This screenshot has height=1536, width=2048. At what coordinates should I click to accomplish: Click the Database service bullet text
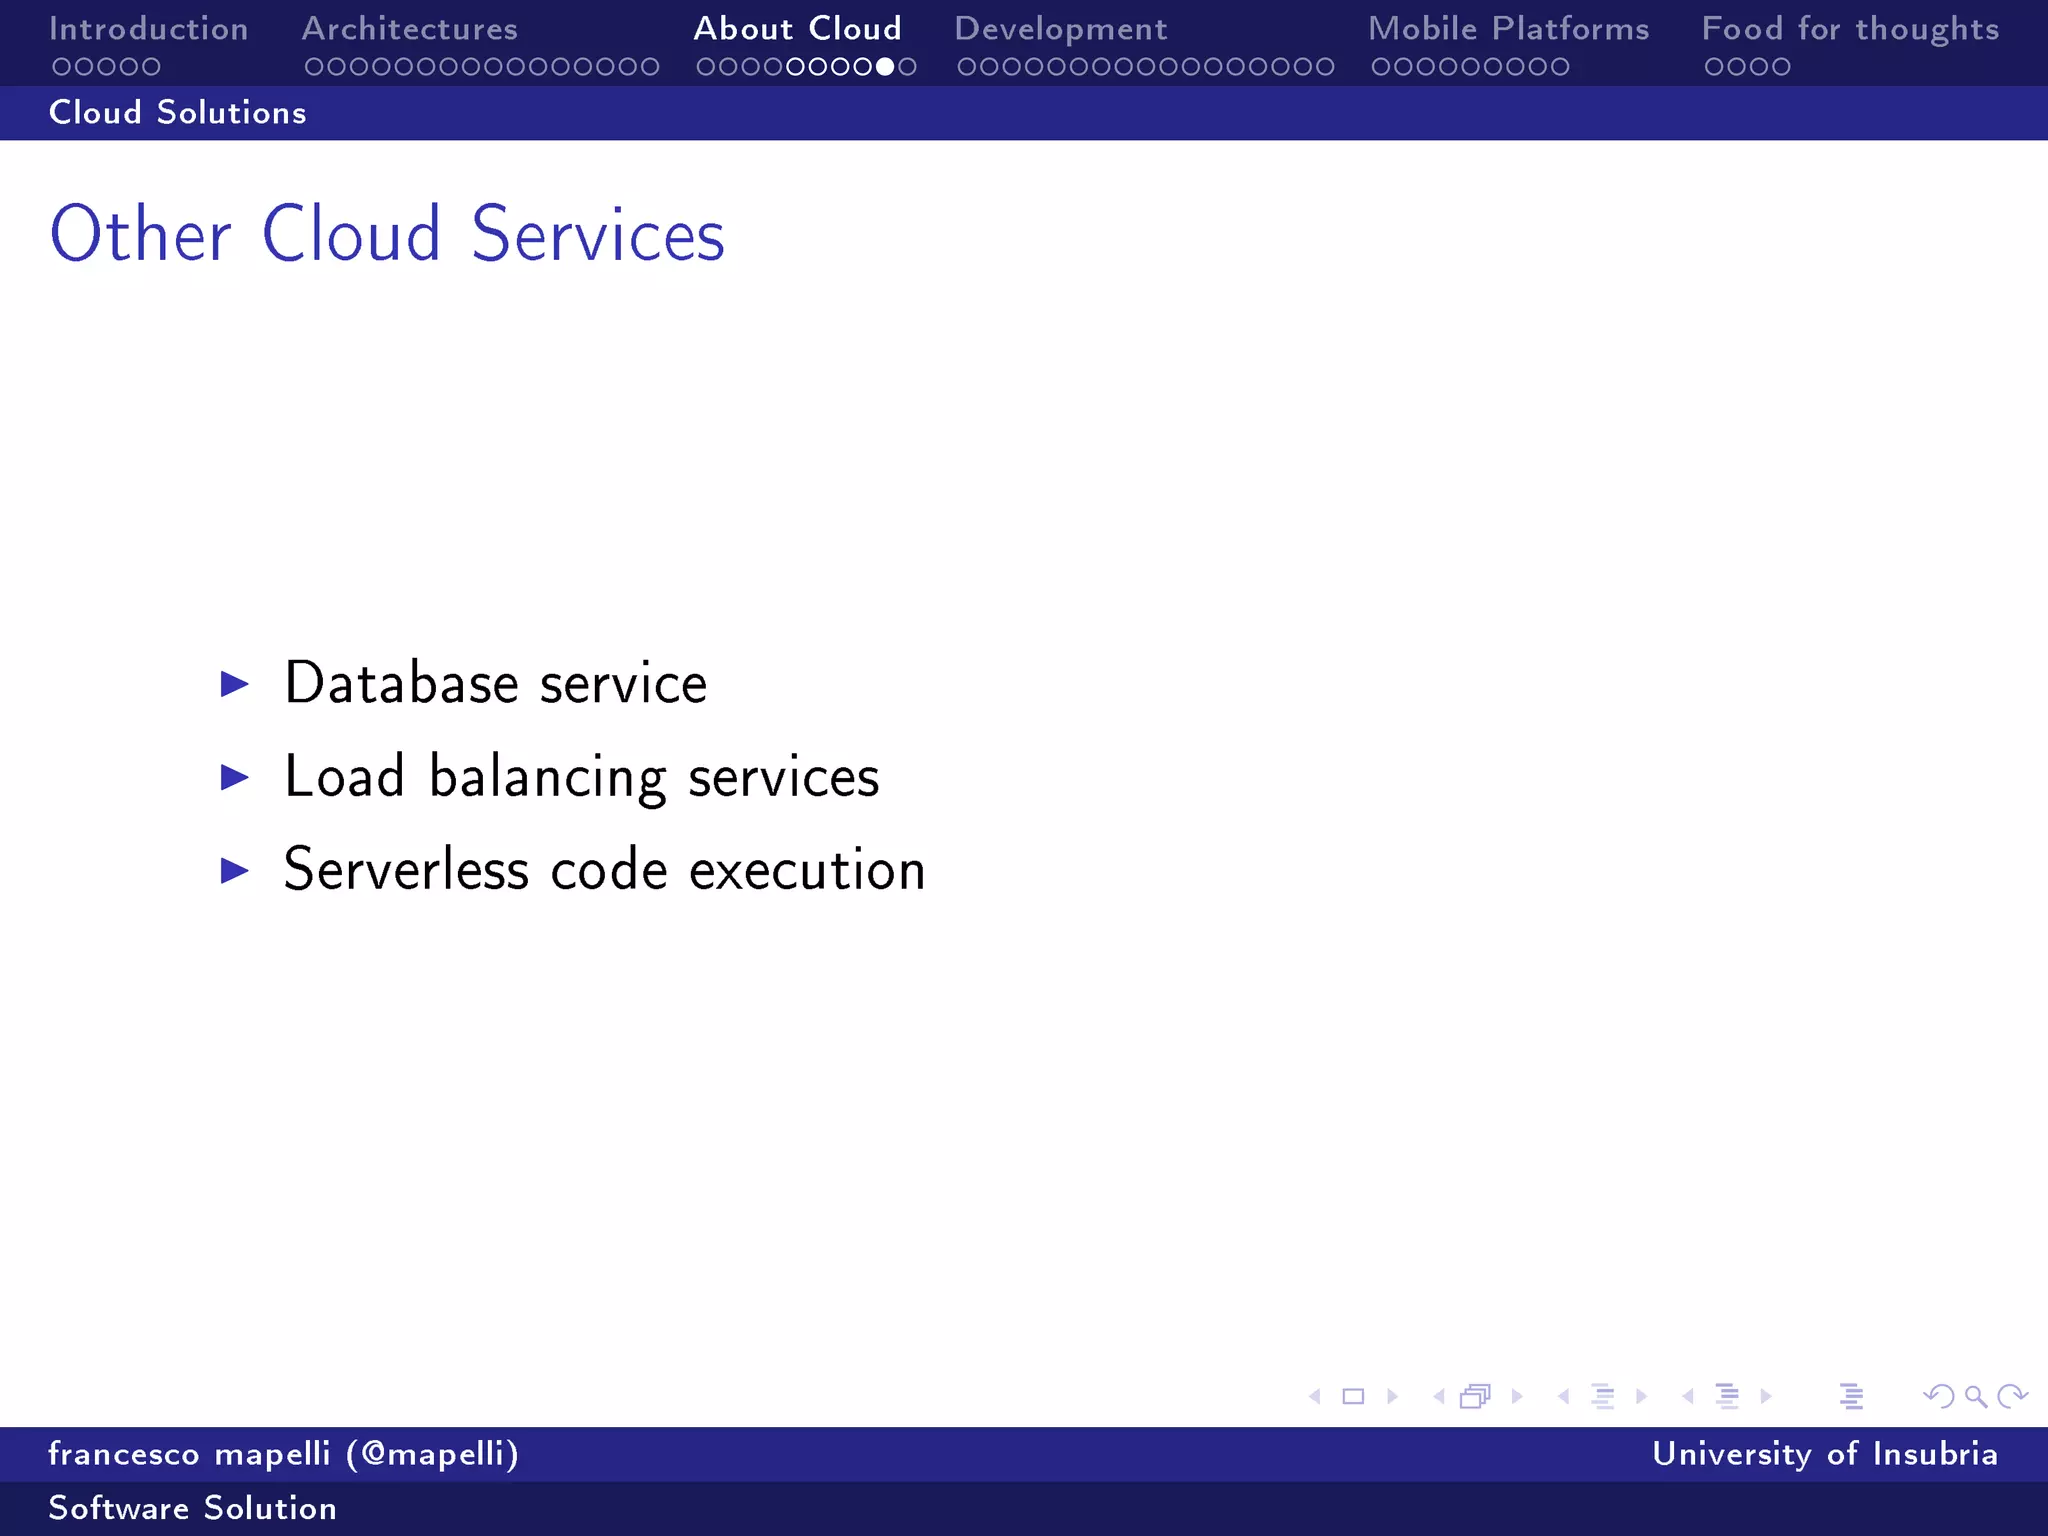496,683
